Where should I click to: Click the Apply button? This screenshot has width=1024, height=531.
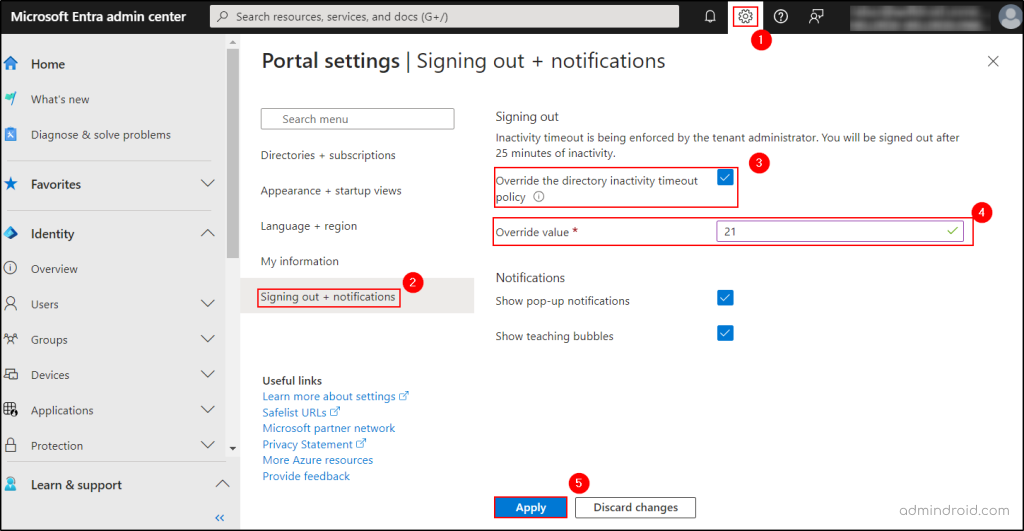coord(530,507)
